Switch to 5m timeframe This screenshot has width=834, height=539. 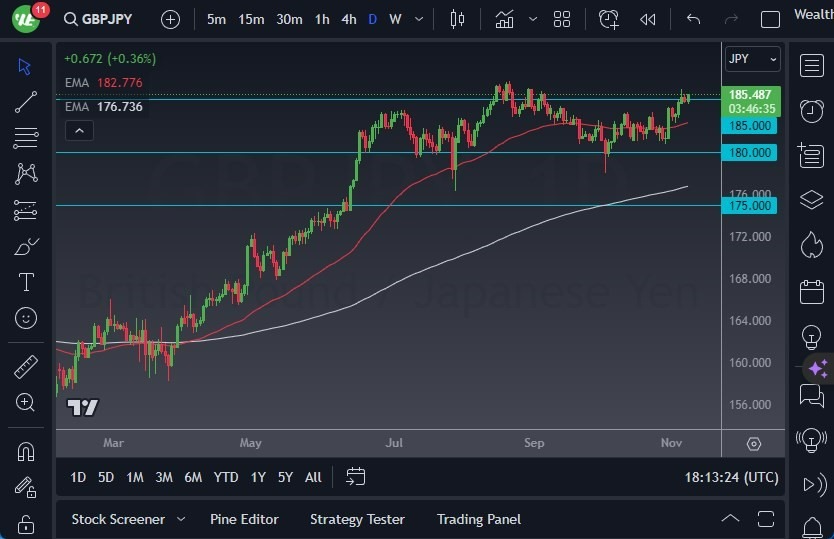click(x=216, y=20)
